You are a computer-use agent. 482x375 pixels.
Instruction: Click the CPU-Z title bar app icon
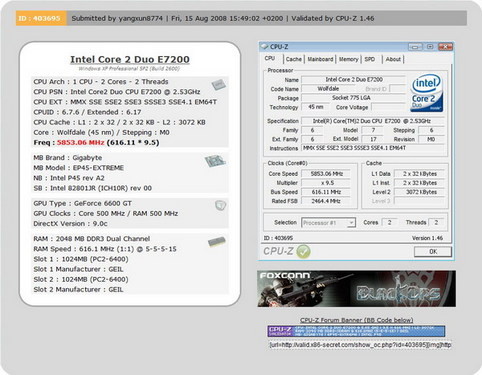[264, 46]
